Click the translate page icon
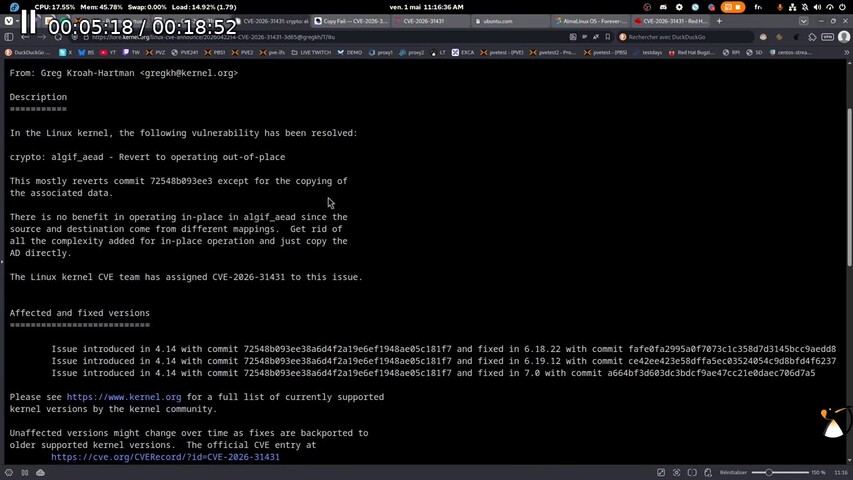The image size is (853, 480). point(596,37)
